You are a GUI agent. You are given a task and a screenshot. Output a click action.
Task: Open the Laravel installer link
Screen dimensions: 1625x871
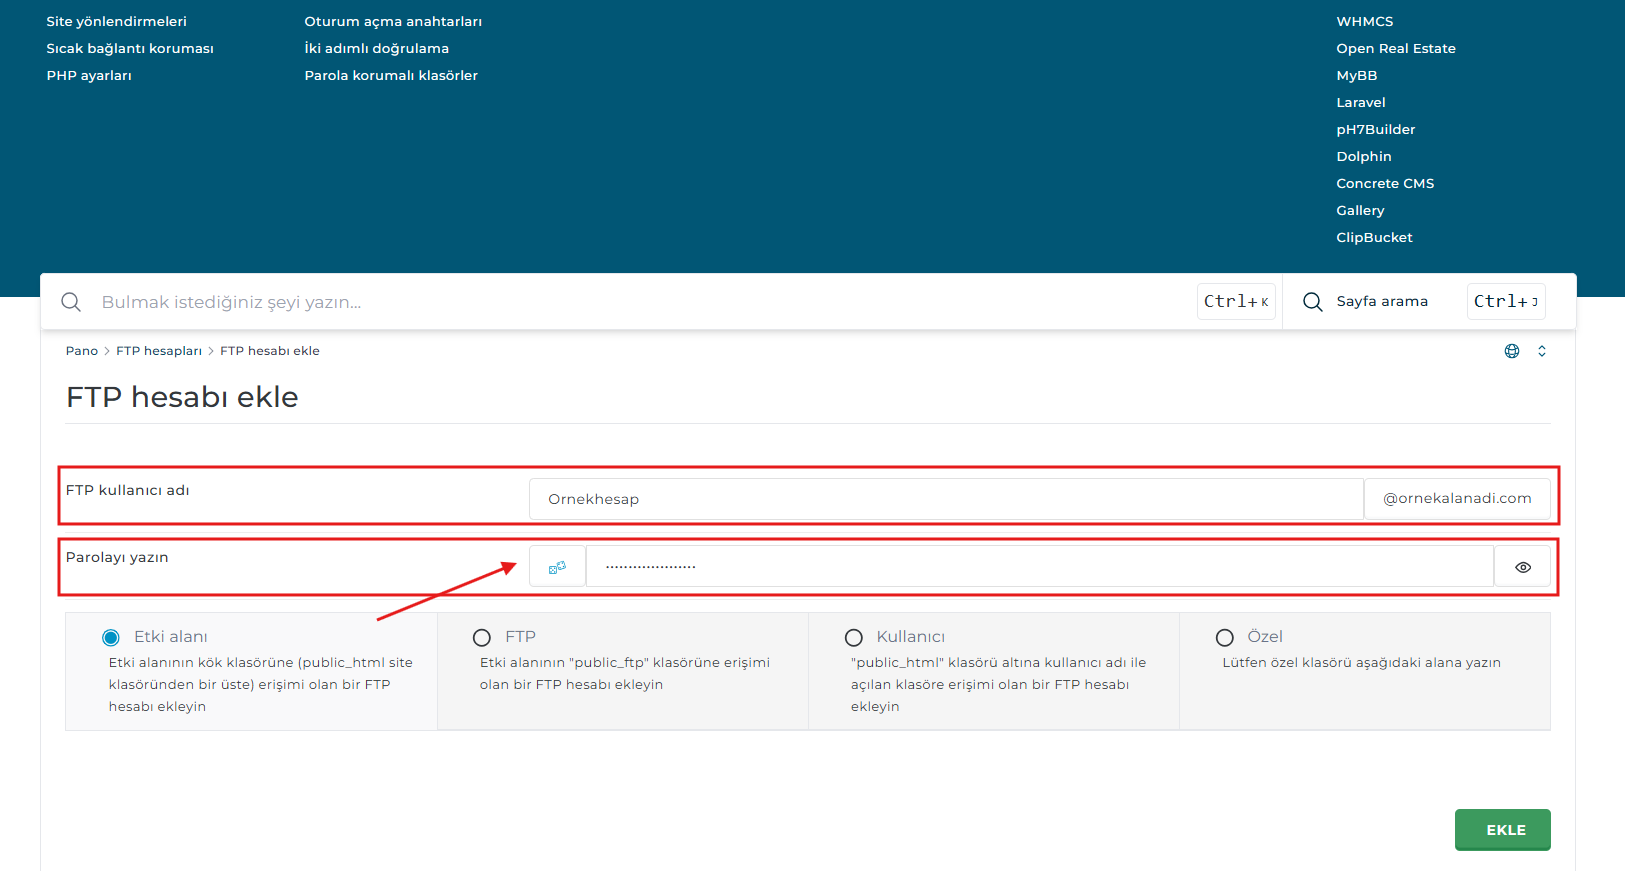pyautogui.click(x=1360, y=103)
